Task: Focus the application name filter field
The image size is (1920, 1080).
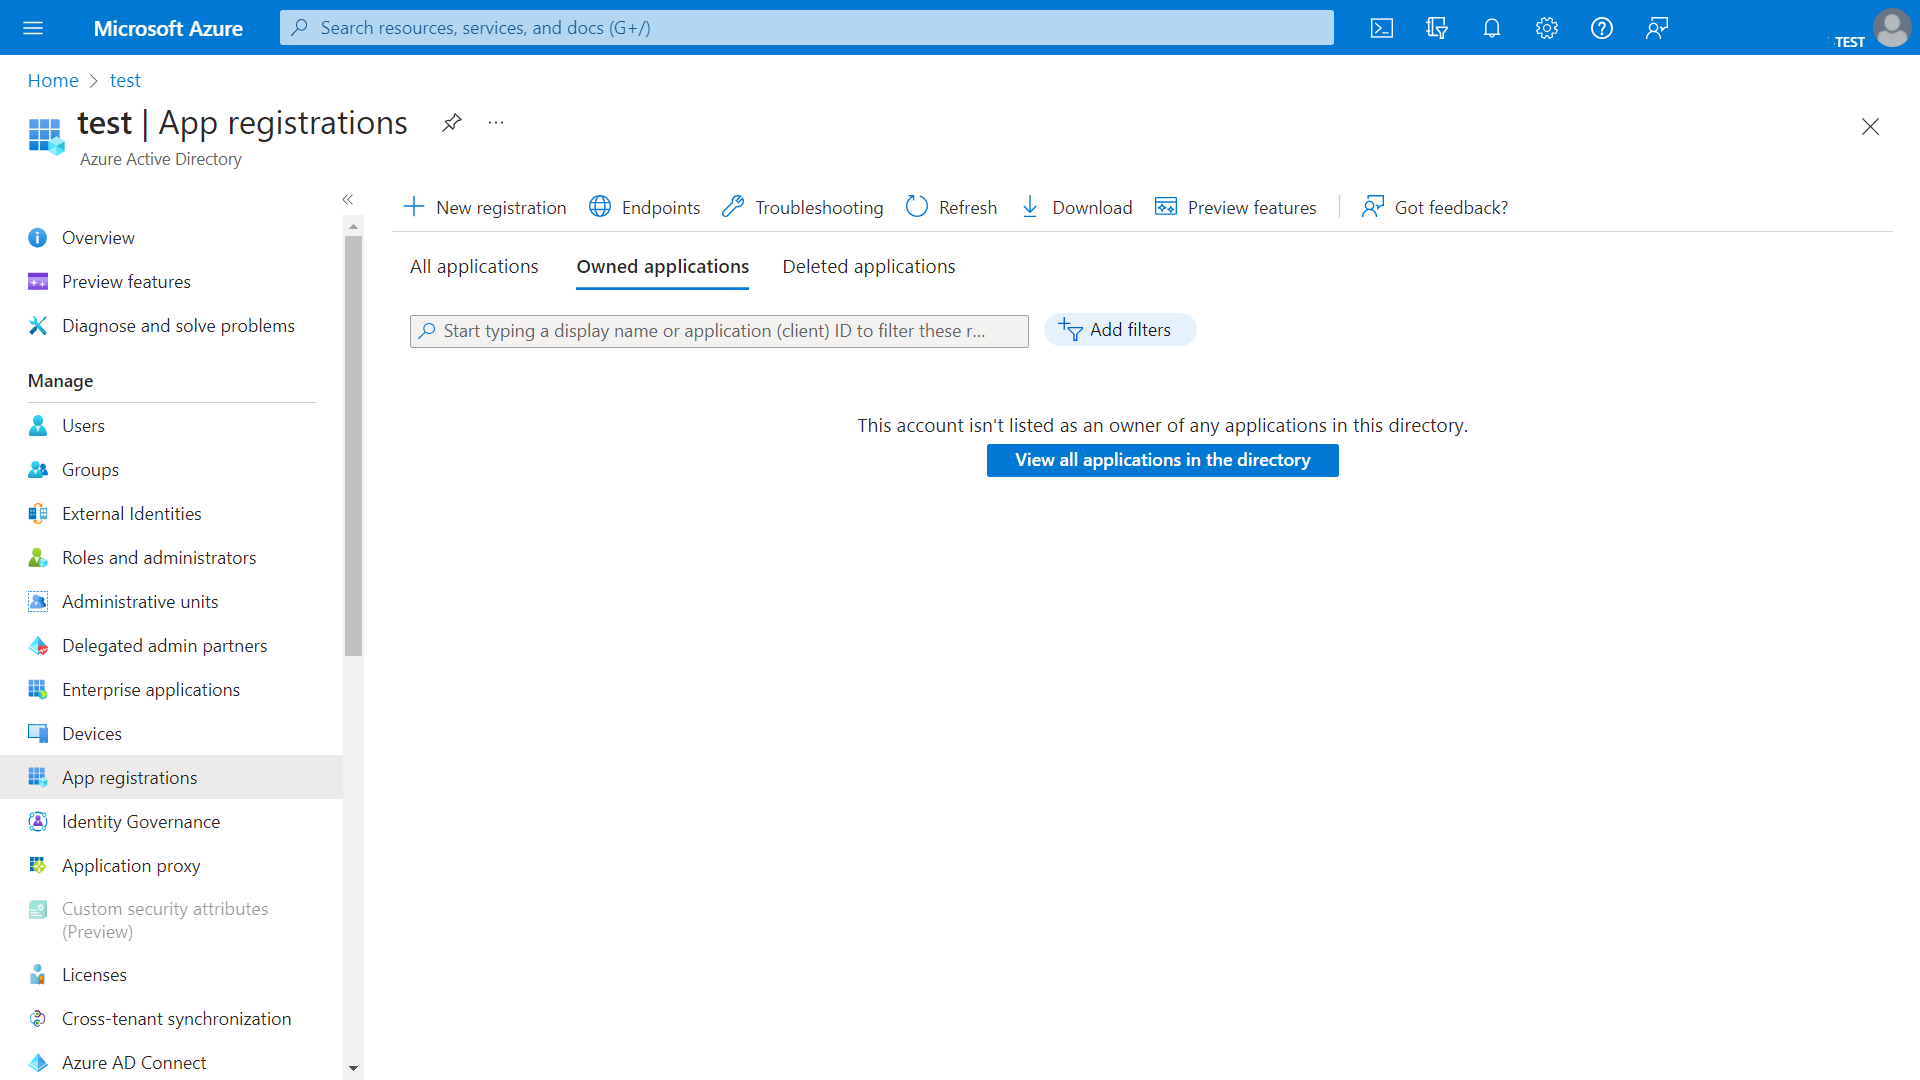Action: (x=719, y=331)
